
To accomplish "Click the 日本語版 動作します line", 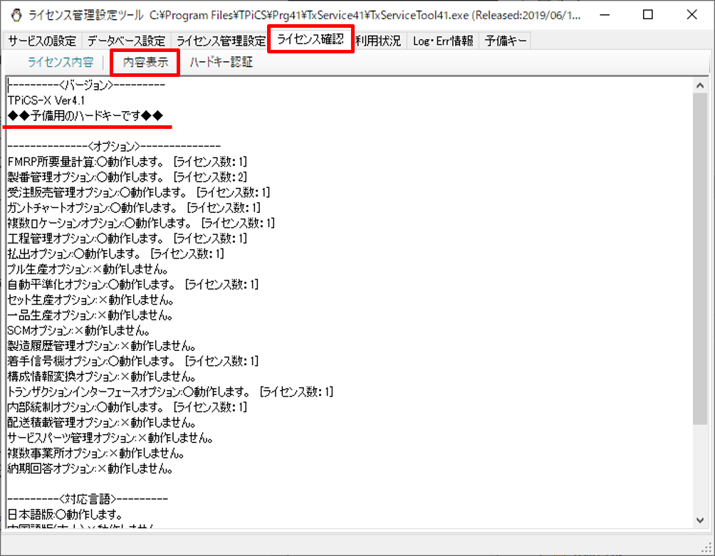I will [65, 515].
